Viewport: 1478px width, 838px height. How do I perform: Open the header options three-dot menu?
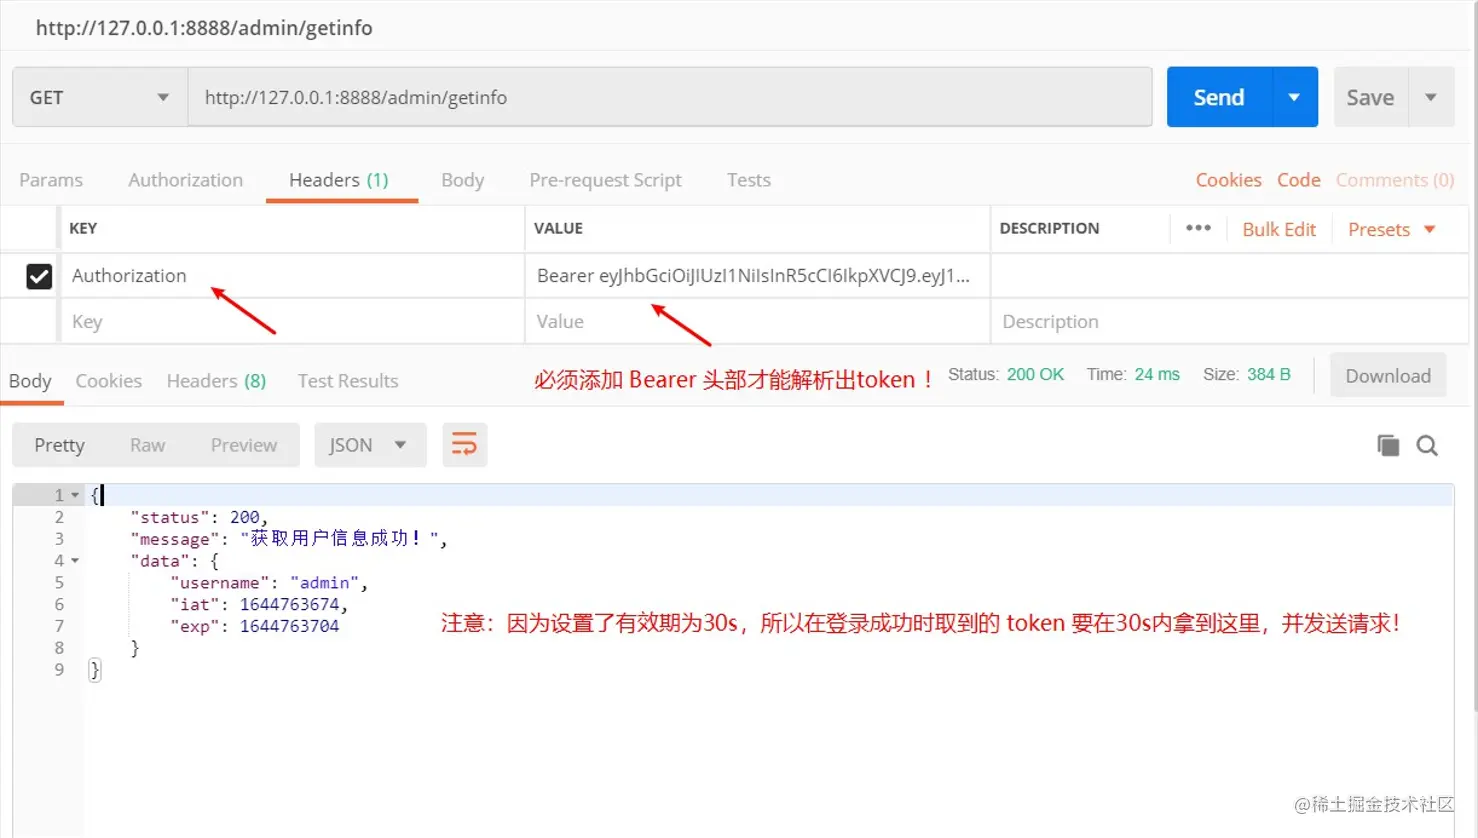tap(1197, 229)
